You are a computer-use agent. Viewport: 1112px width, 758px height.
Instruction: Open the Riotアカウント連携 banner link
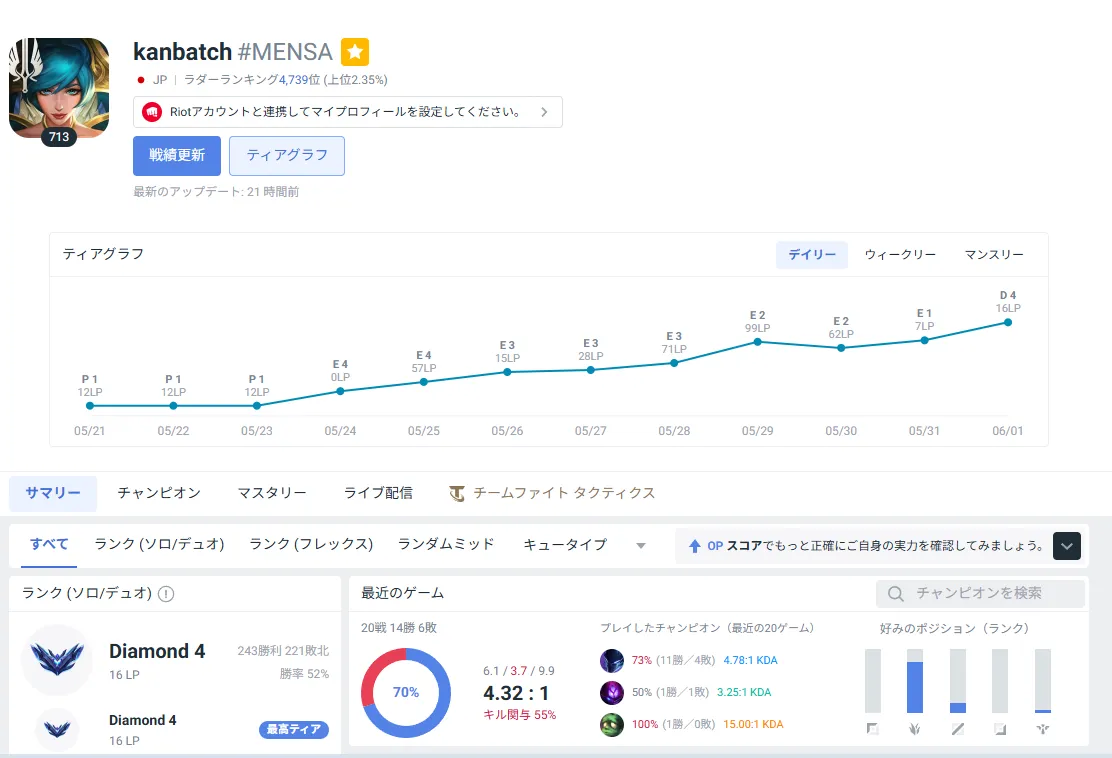tap(348, 112)
